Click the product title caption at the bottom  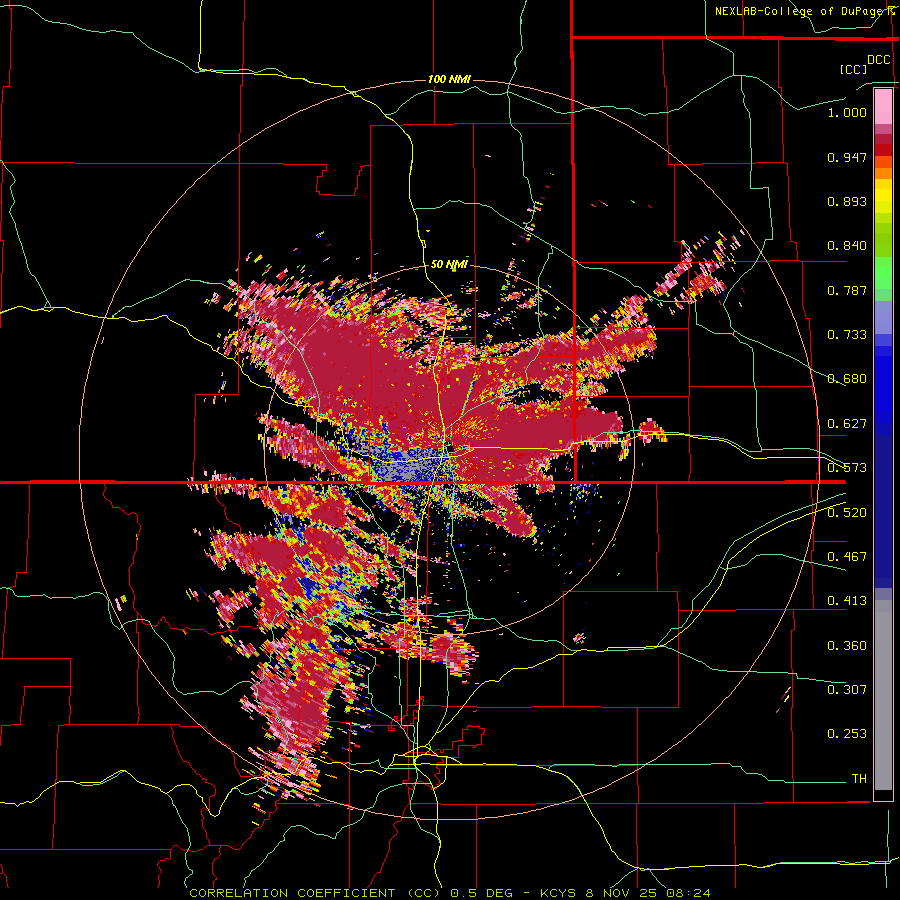pyautogui.click(x=450, y=893)
